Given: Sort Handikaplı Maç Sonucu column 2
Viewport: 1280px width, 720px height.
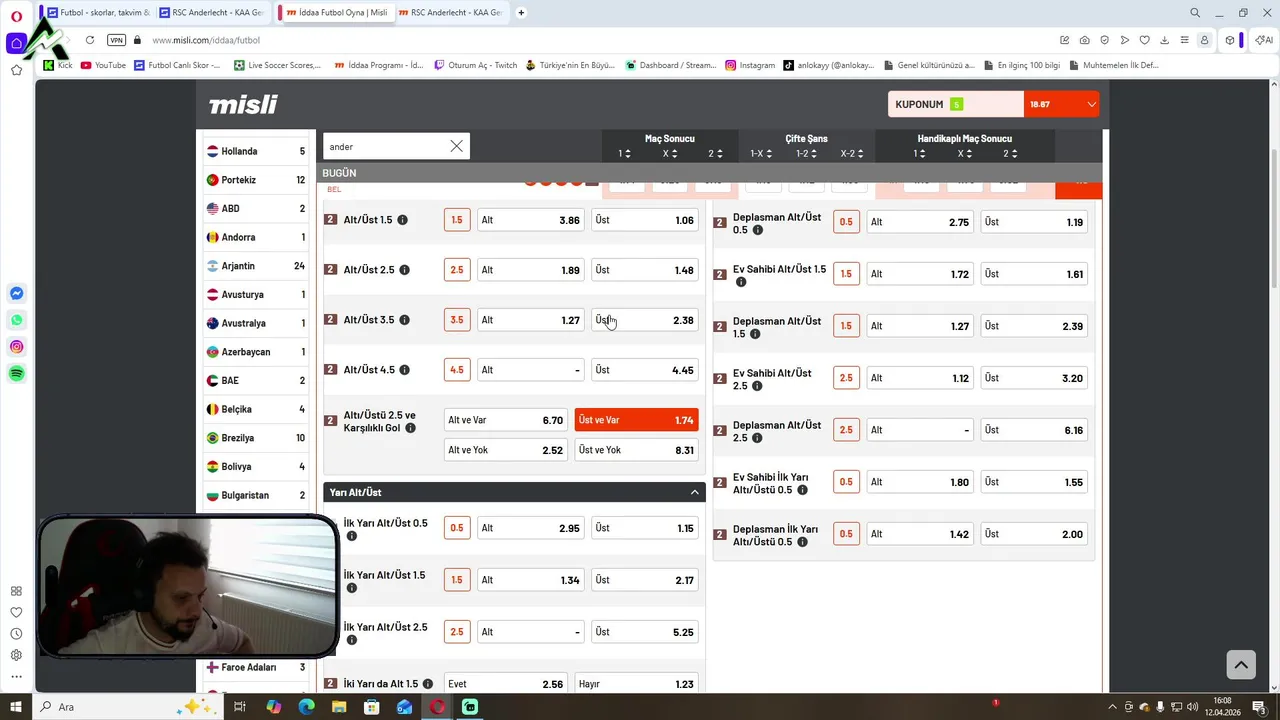Looking at the screenshot, I should (1009, 154).
